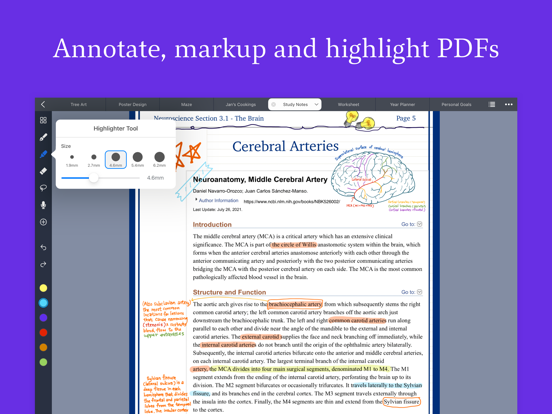Activate the microphone recording tool
The width and height of the screenshot is (552, 414).
(43, 205)
